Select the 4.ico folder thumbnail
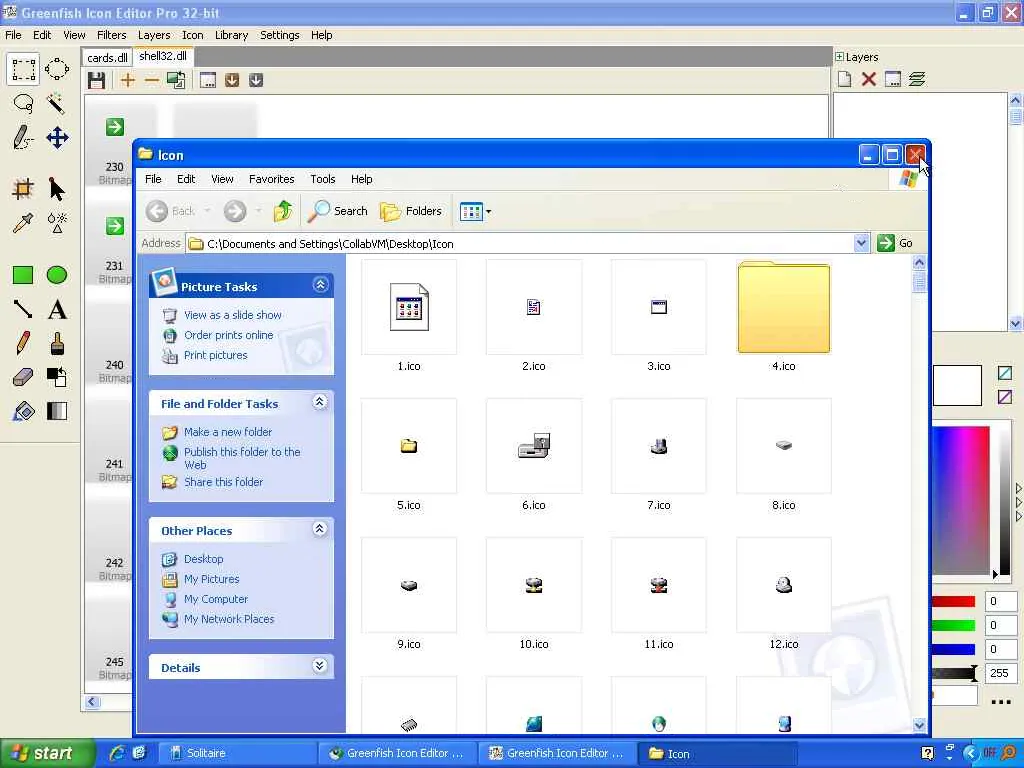1024x768 pixels. (x=784, y=307)
